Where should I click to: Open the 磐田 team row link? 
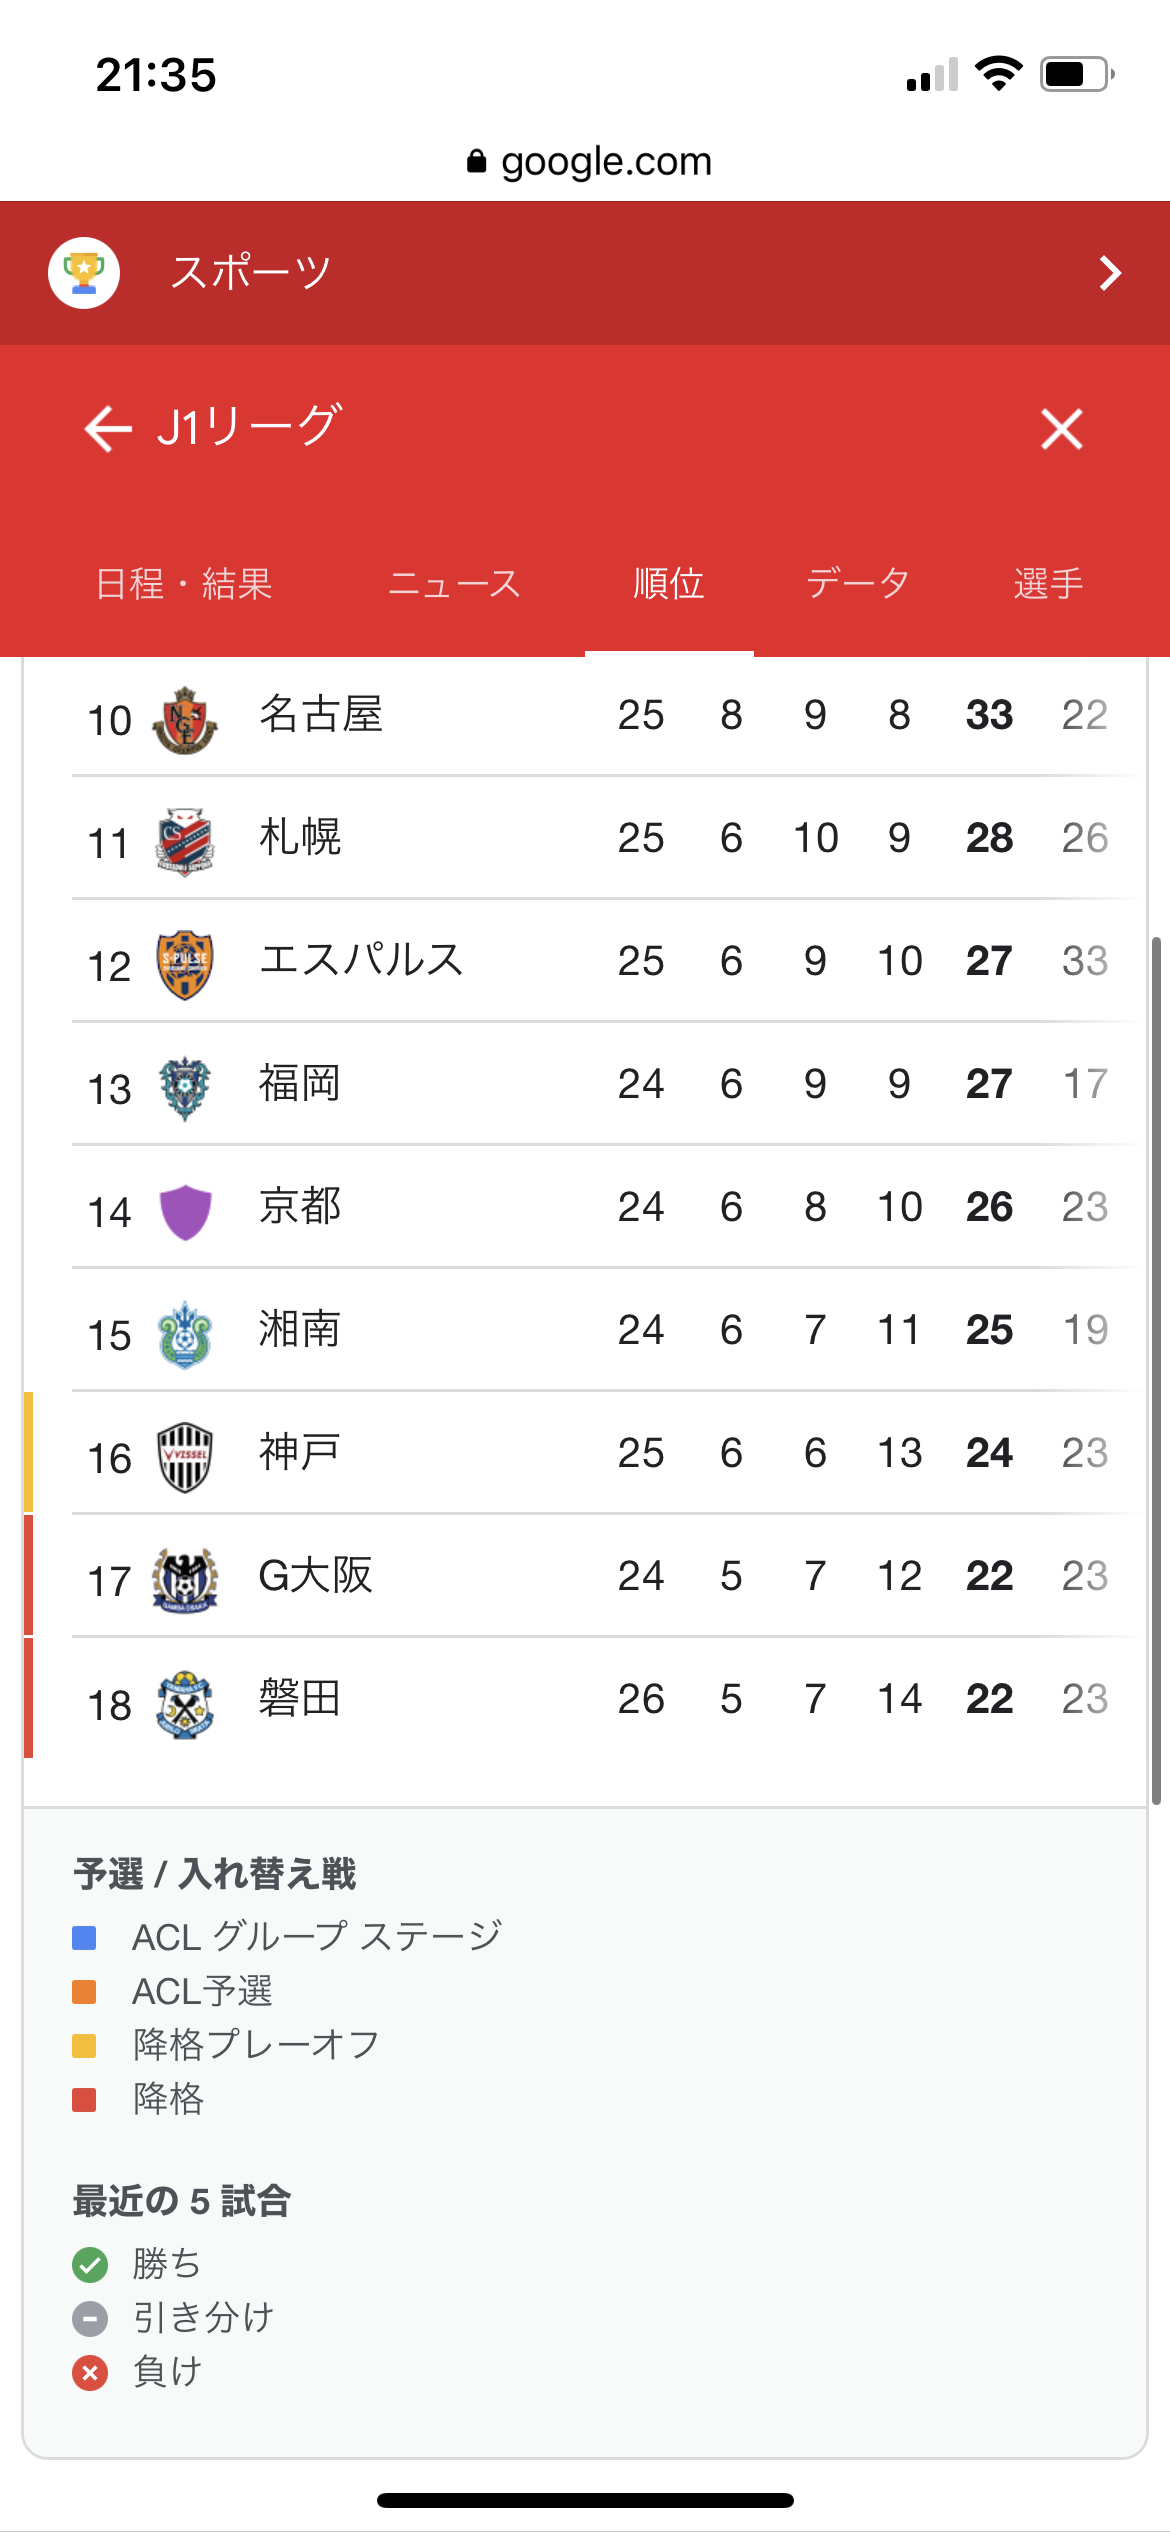300,1699
